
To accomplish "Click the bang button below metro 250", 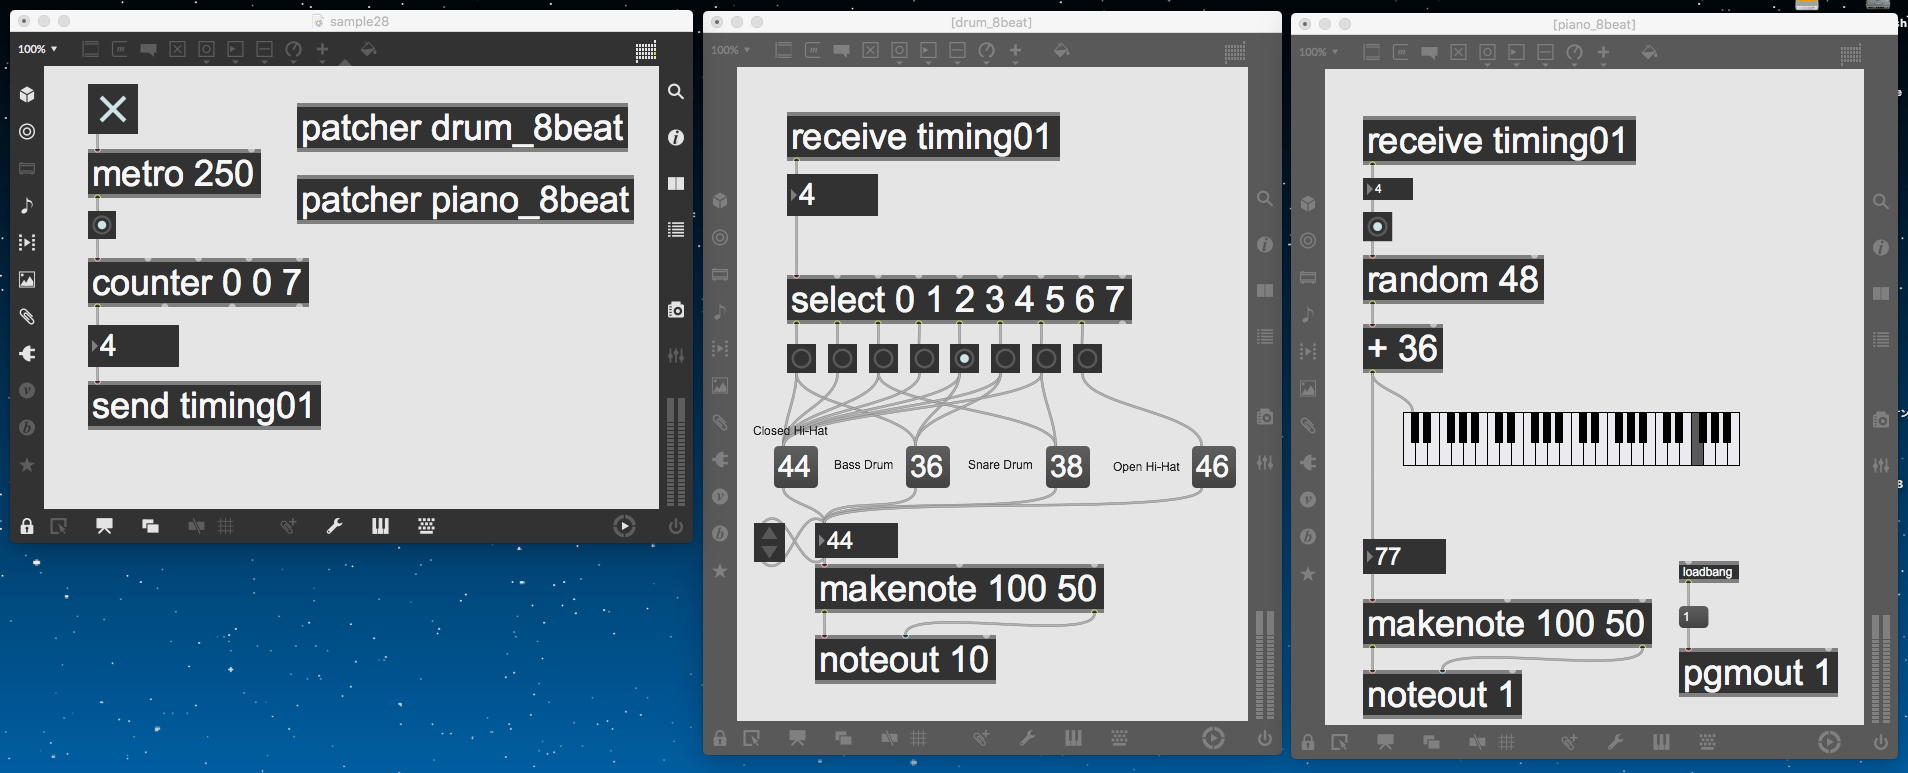I will [x=102, y=225].
